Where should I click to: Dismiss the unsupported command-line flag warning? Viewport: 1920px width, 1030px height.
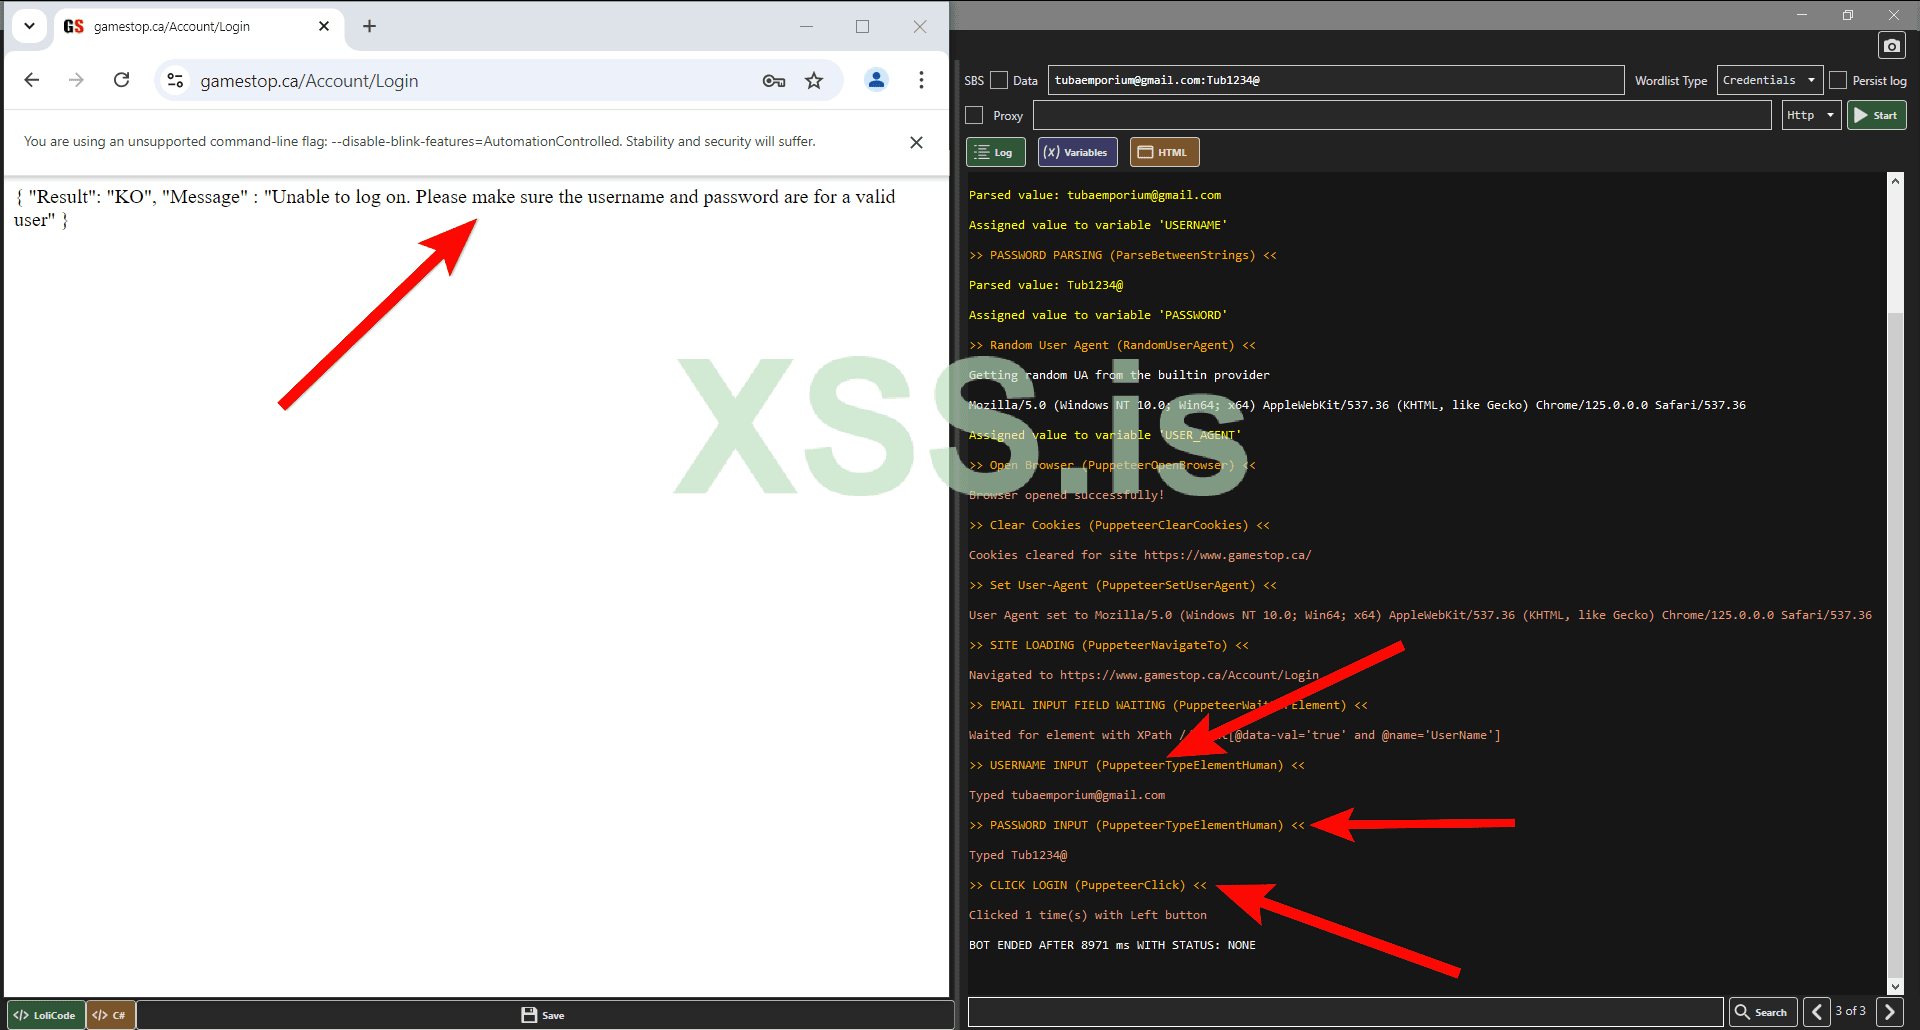click(x=916, y=142)
